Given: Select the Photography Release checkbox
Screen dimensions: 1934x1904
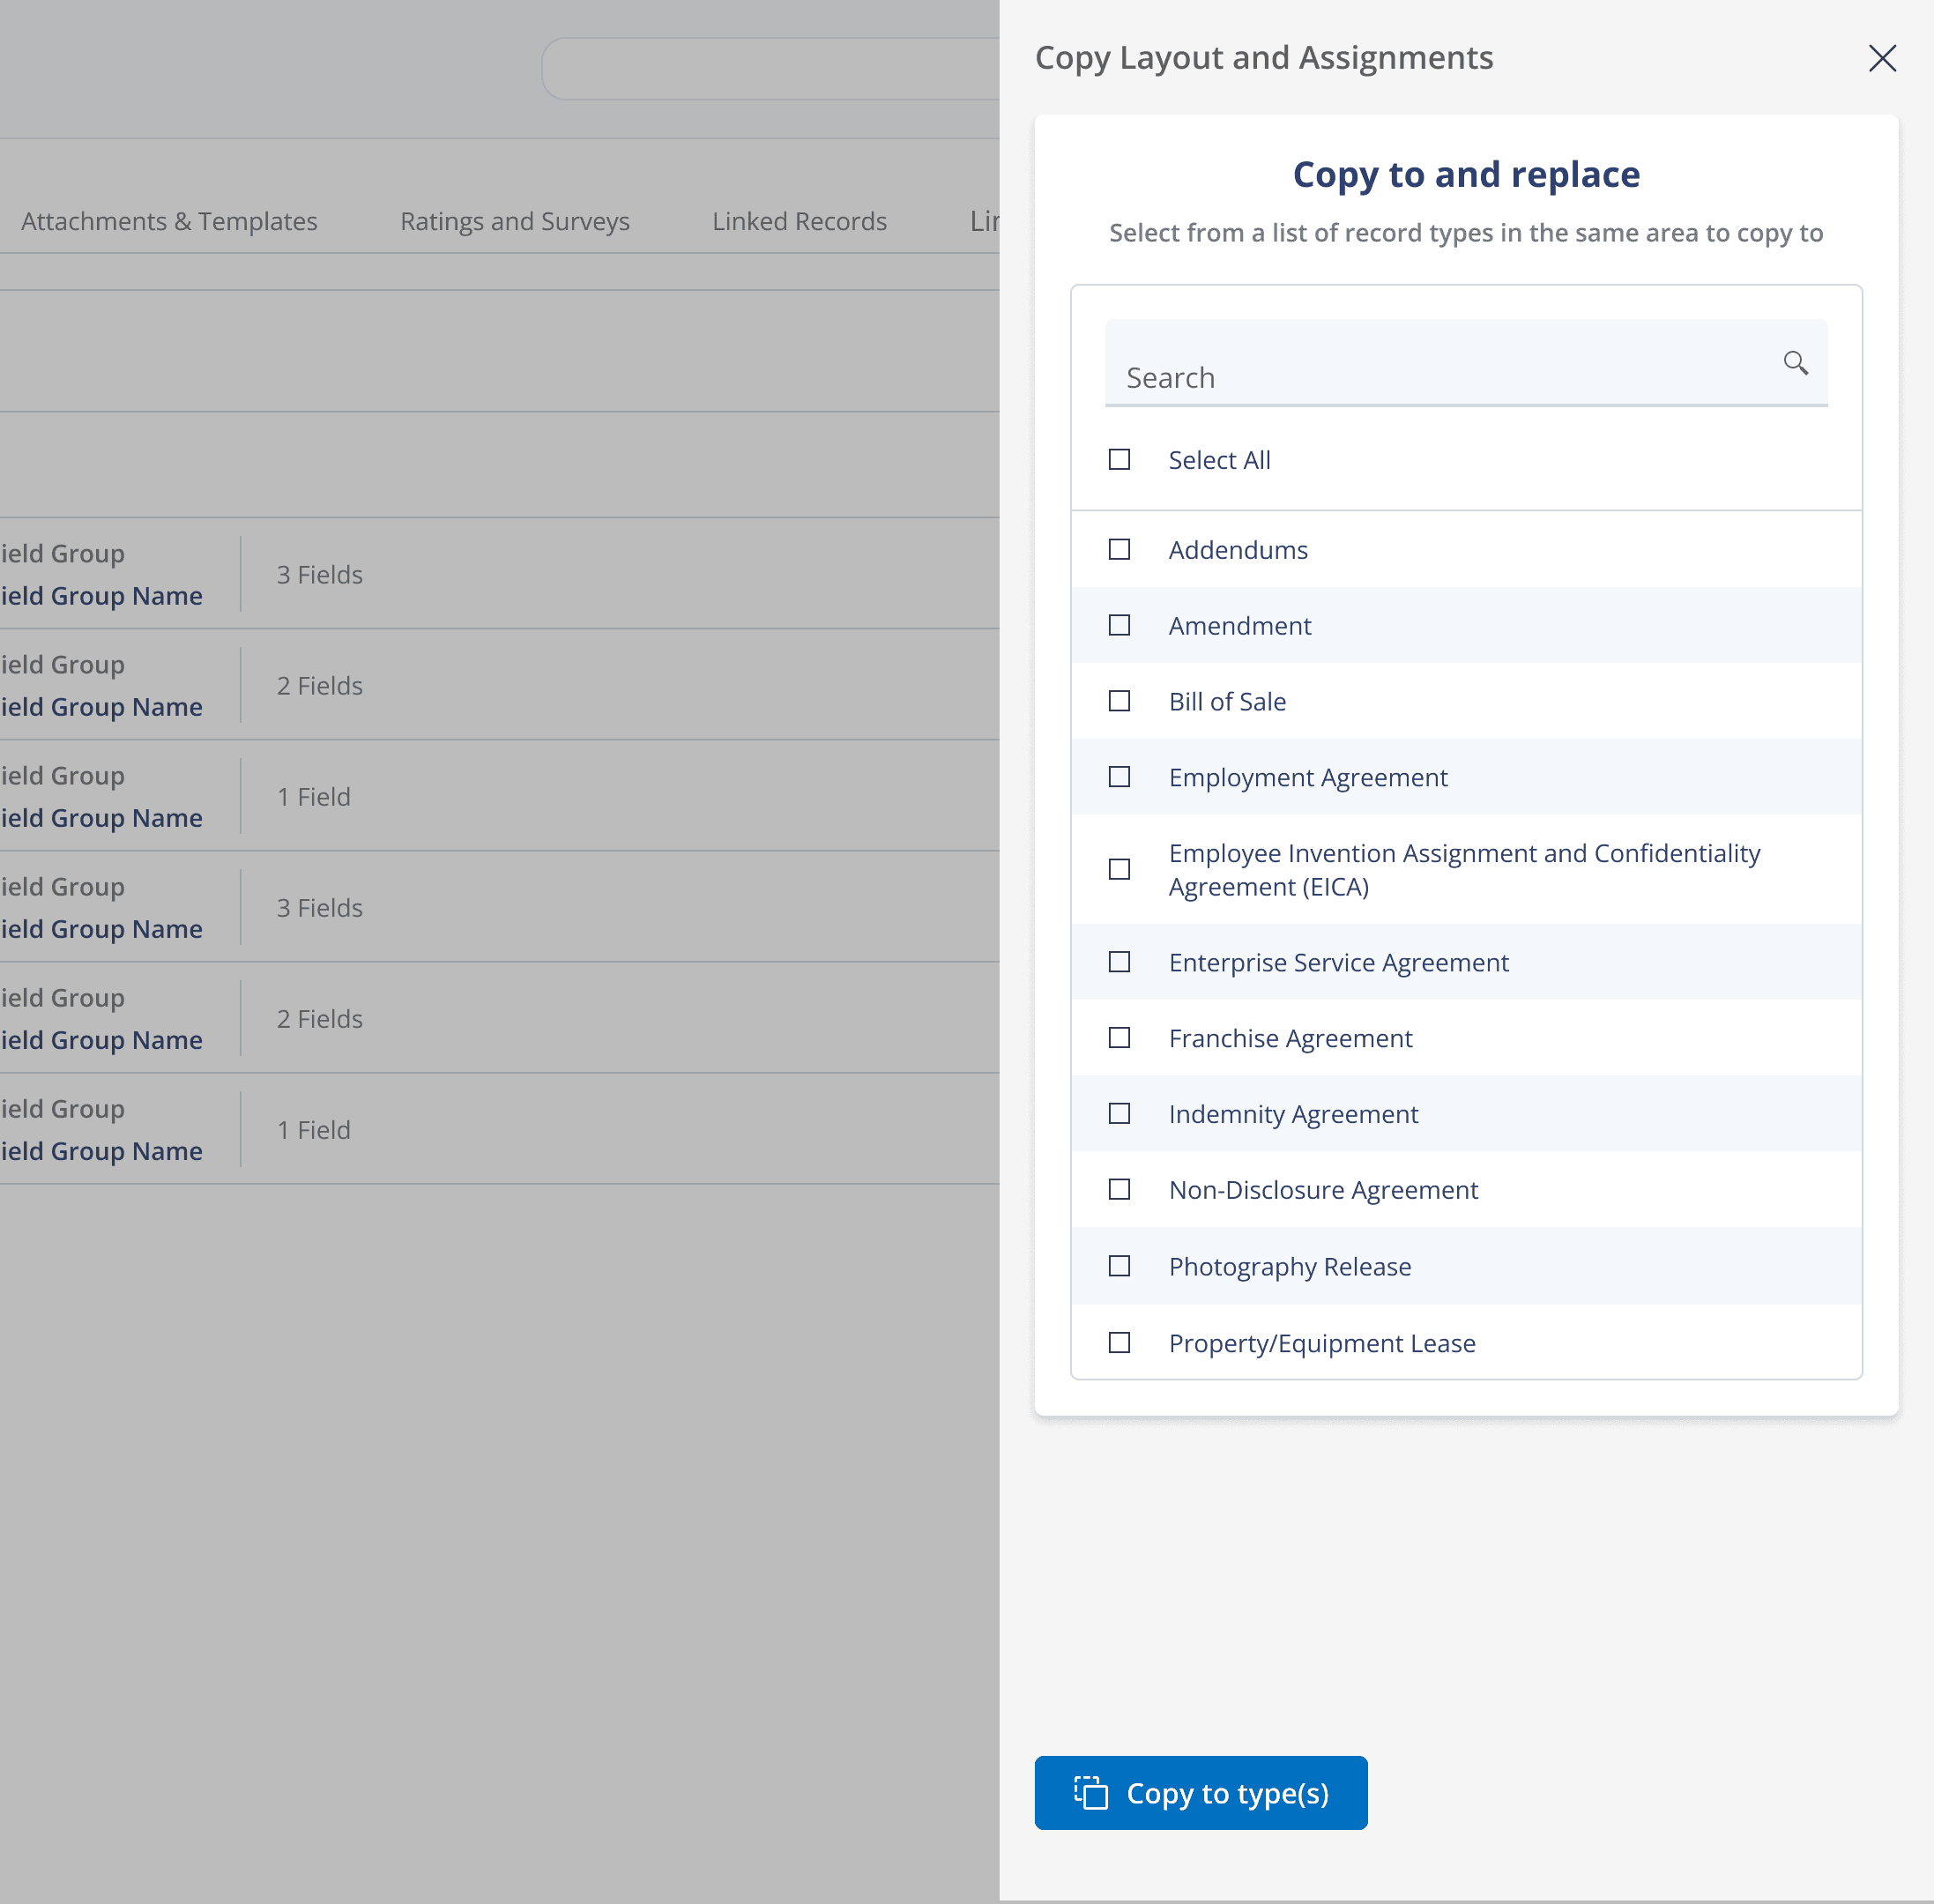Looking at the screenshot, I should click(x=1119, y=1267).
